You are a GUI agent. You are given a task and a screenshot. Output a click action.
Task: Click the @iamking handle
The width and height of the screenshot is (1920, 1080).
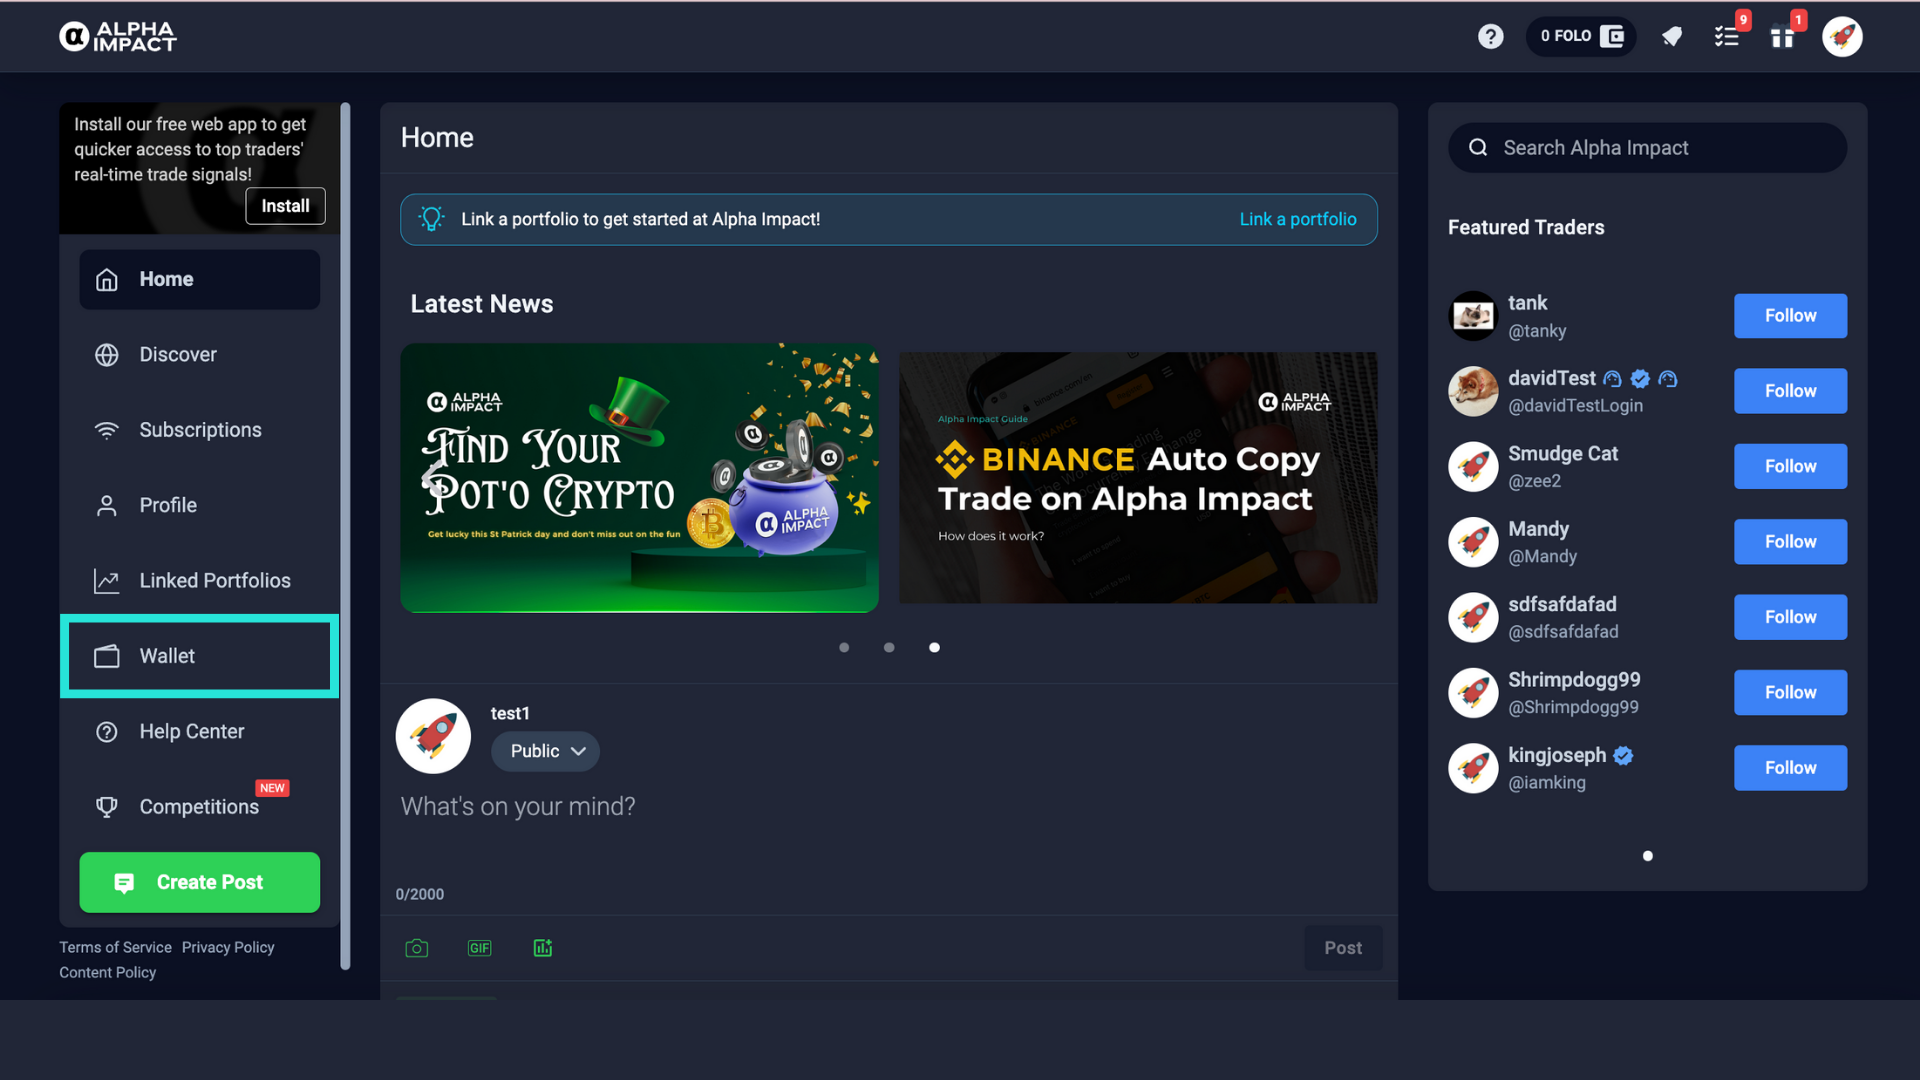pos(1546,783)
